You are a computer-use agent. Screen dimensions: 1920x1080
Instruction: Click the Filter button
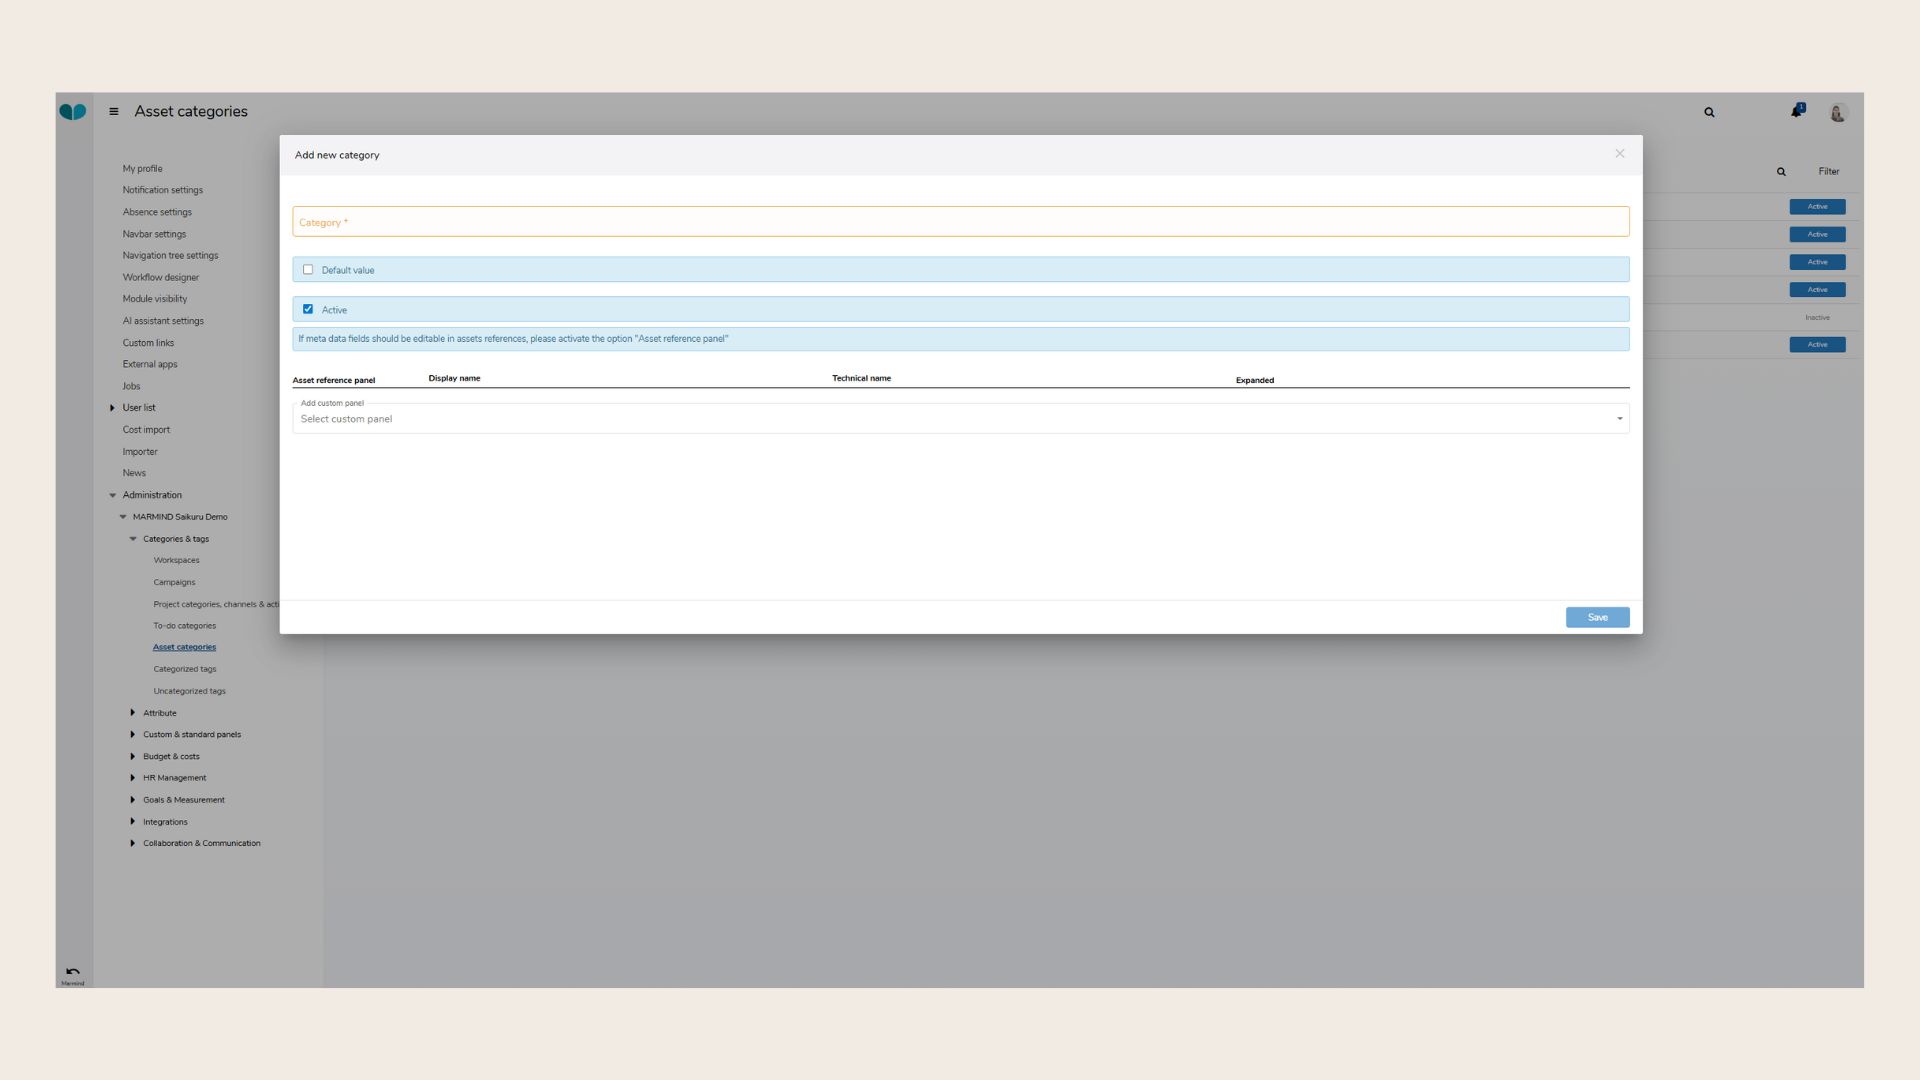click(1828, 172)
